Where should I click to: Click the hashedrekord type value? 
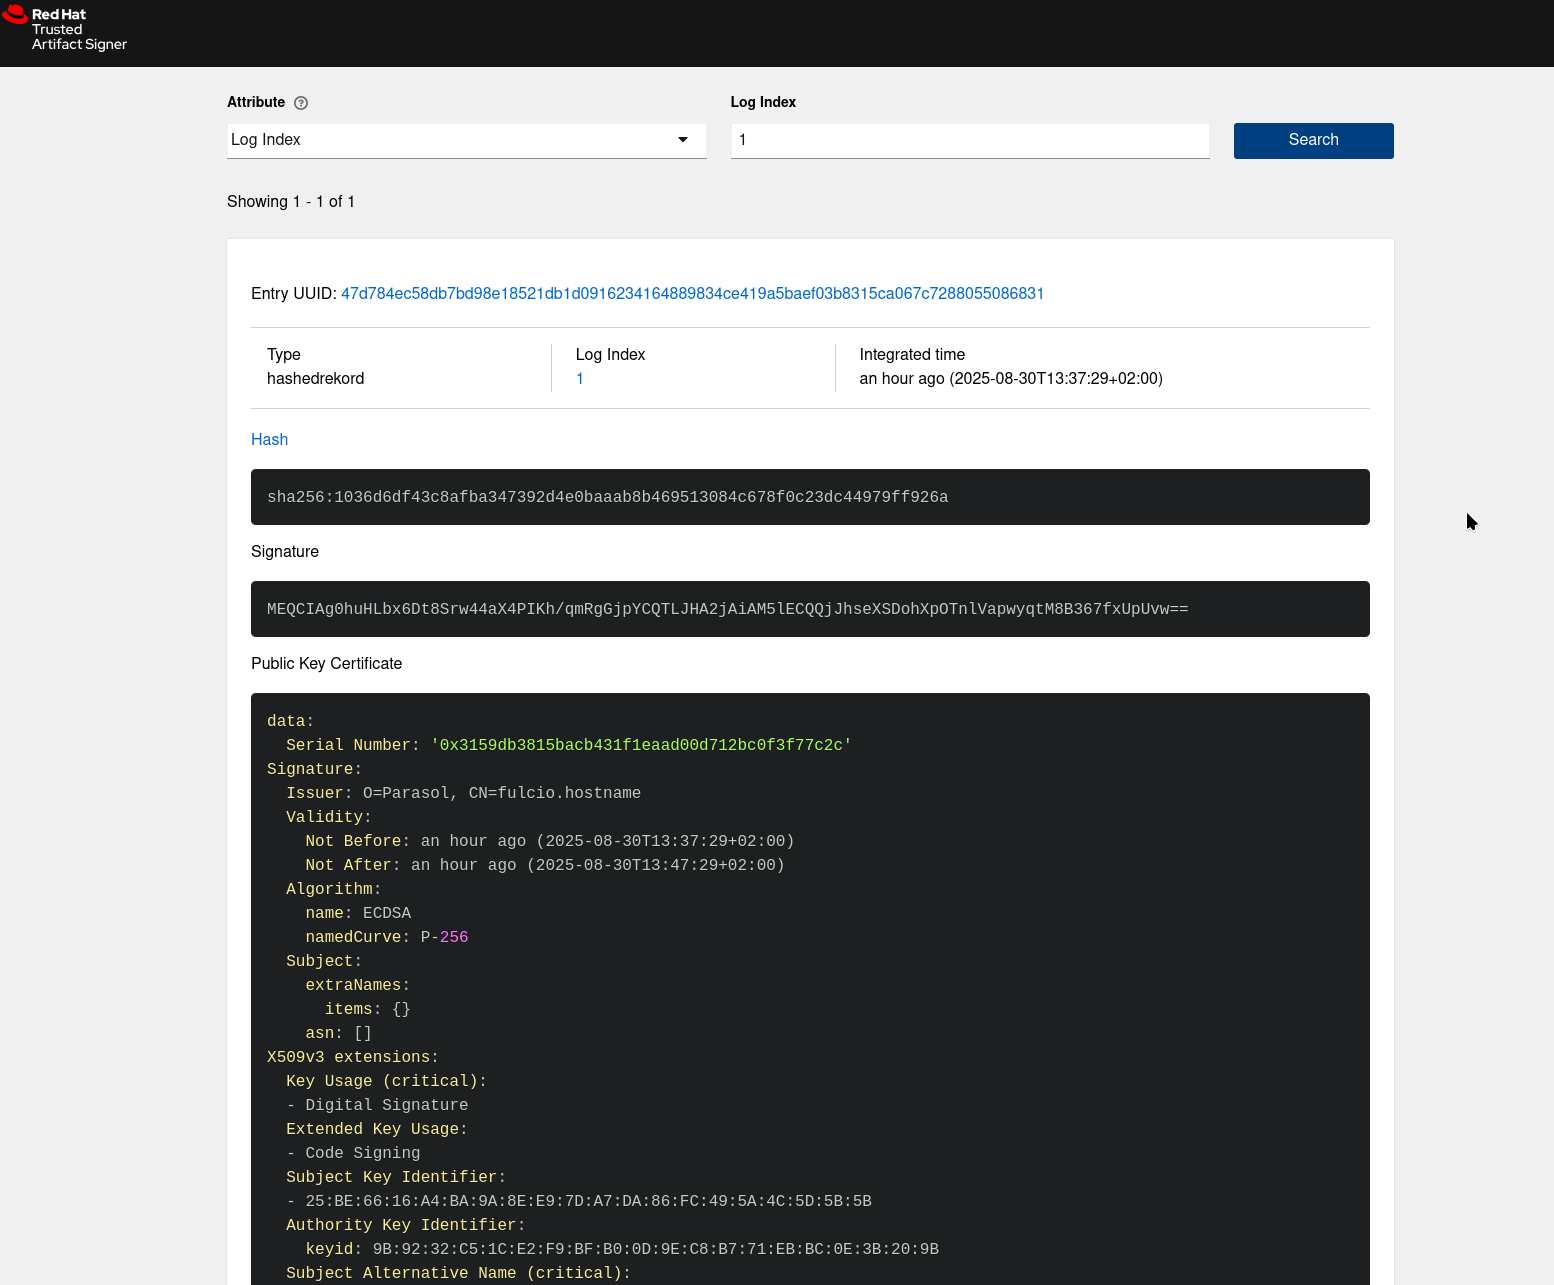(315, 379)
